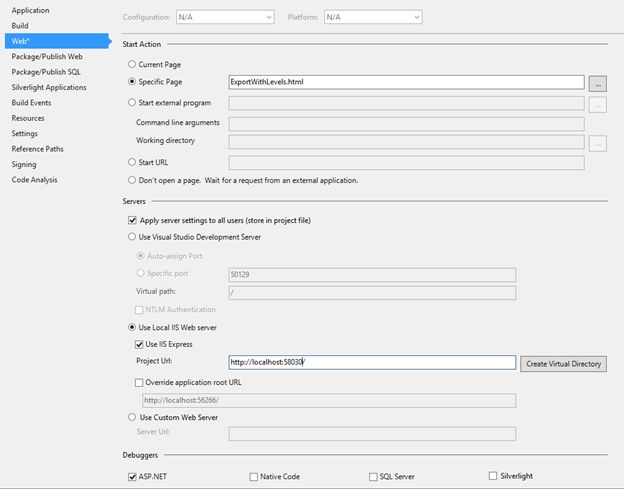The width and height of the screenshot is (624, 489).
Task: Select the Specific port option
Action: coord(140,273)
